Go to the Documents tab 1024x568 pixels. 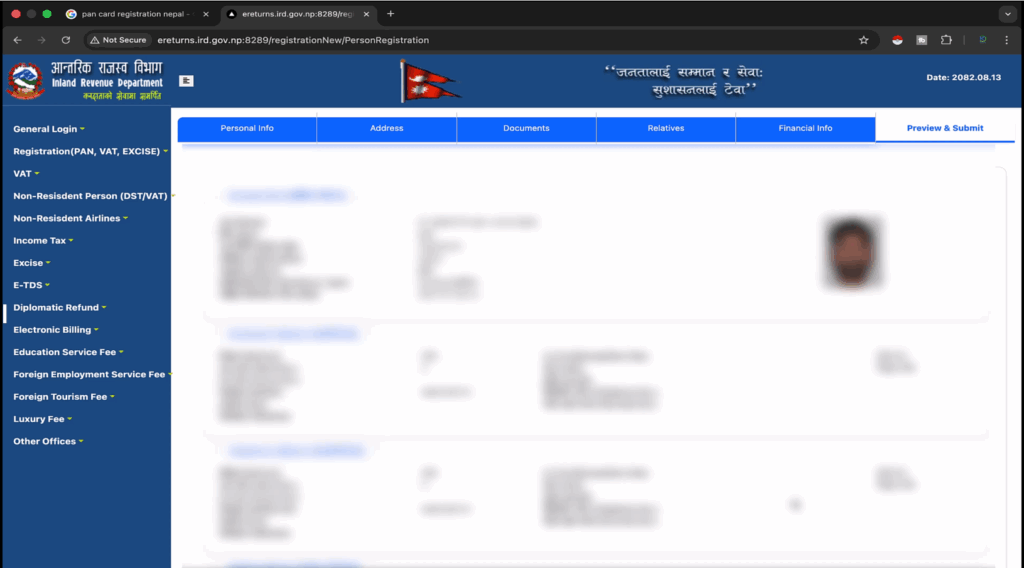pos(526,129)
